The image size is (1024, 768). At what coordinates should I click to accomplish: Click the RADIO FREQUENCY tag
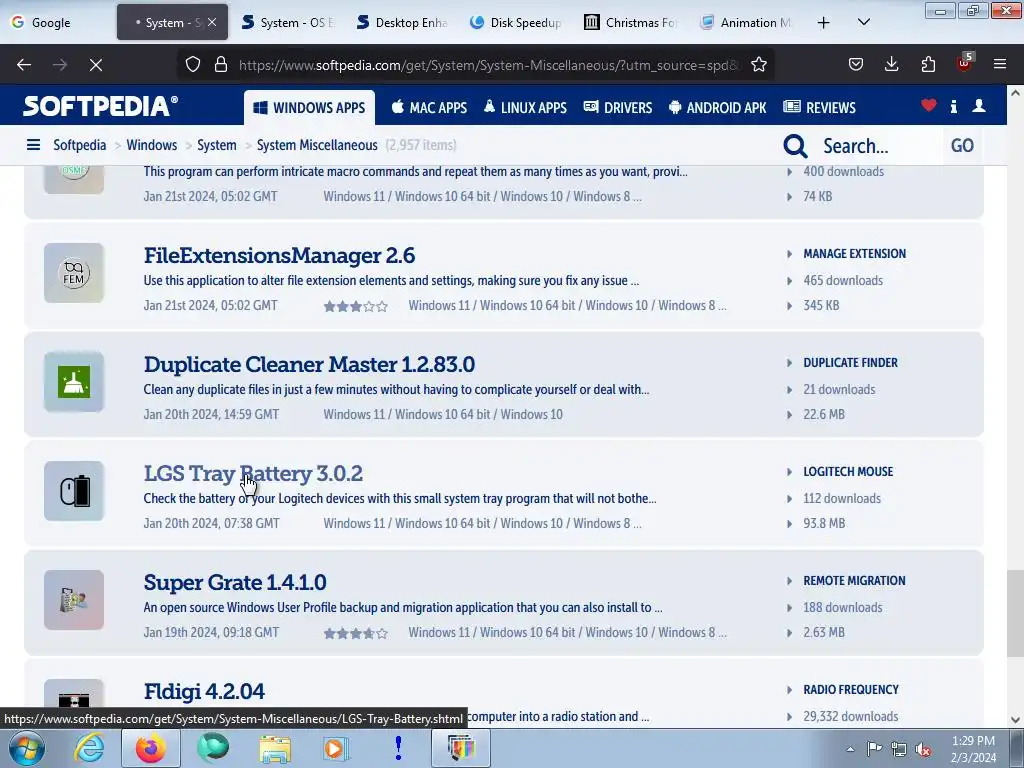tap(851, 690)
